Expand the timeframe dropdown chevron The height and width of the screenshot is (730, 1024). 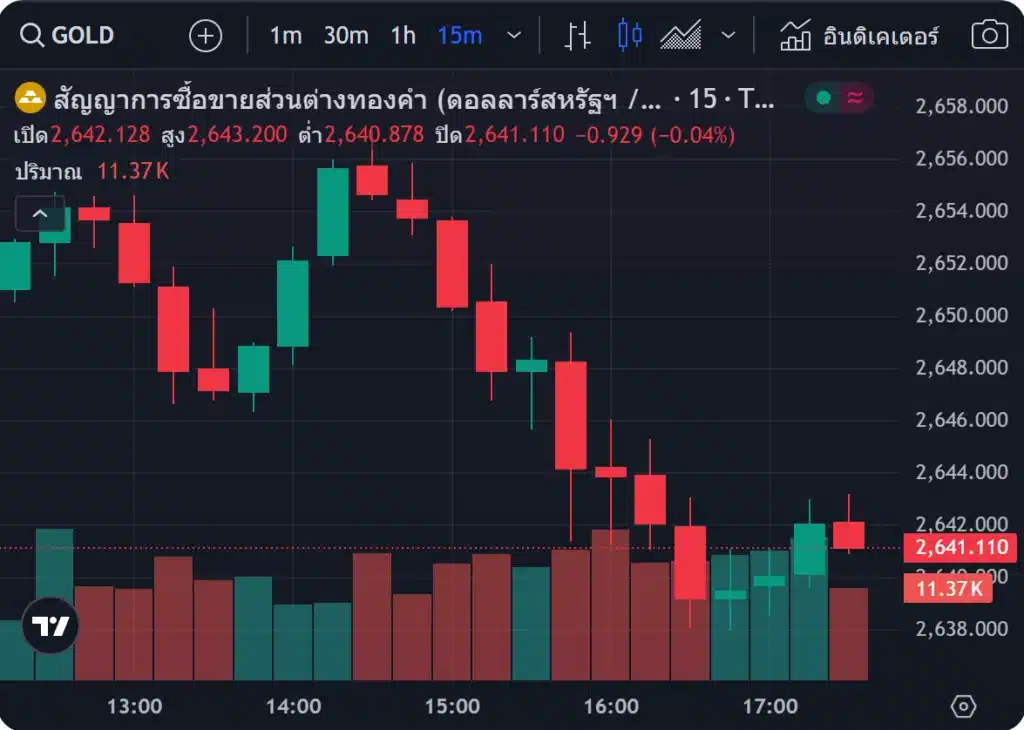tap(514, 36)
